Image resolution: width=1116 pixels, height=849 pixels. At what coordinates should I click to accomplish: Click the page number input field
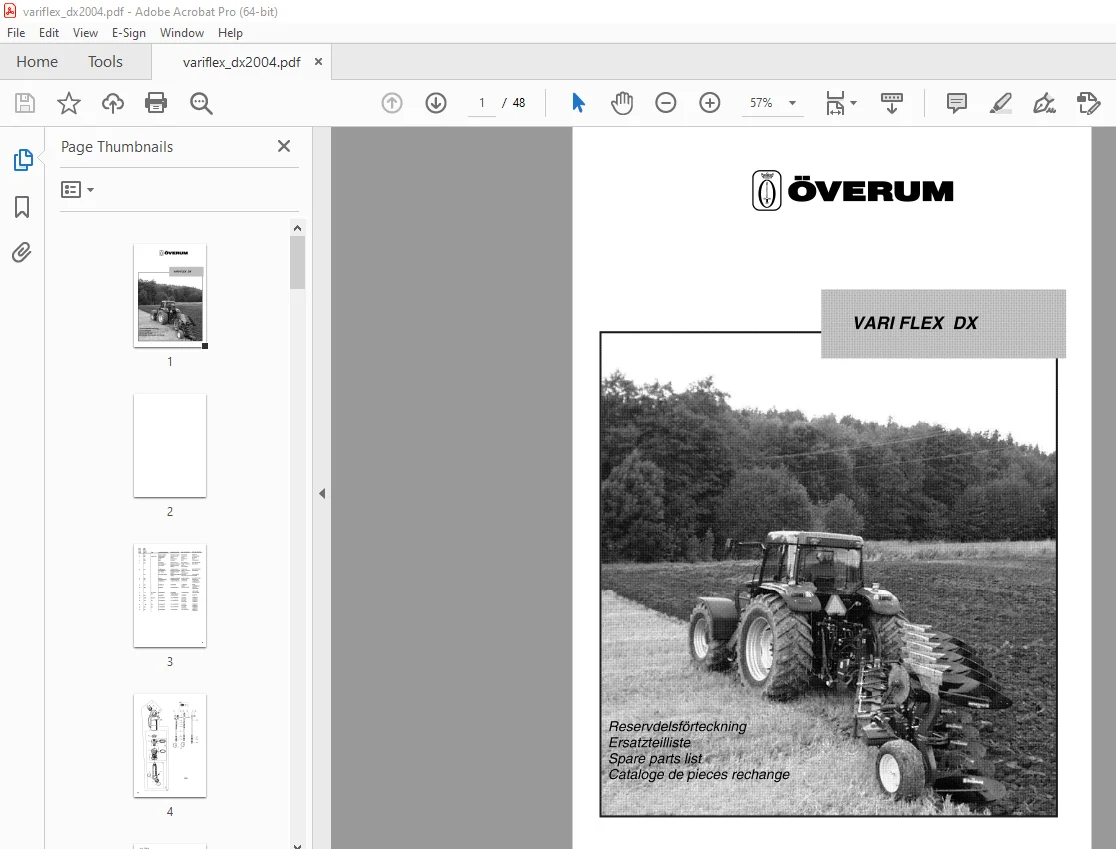(x=482, y=103)
